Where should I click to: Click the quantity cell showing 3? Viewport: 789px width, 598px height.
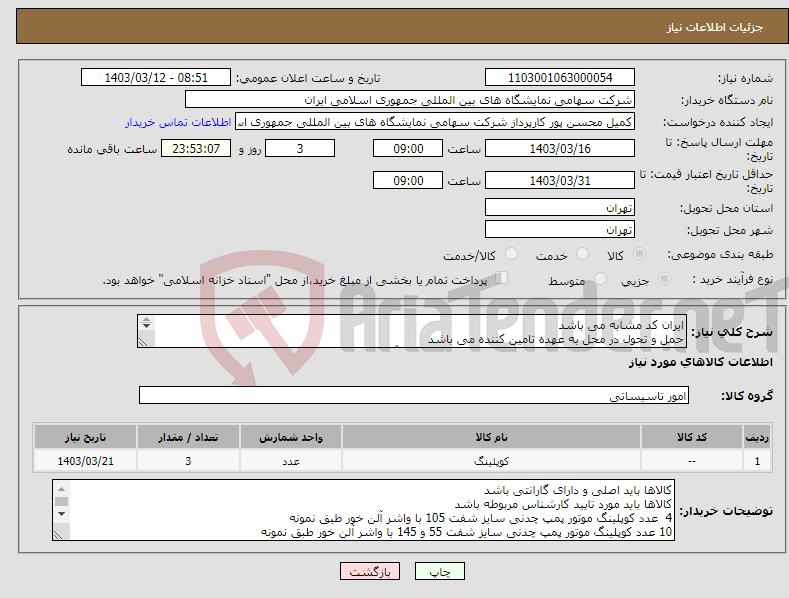tap(188, 461)
